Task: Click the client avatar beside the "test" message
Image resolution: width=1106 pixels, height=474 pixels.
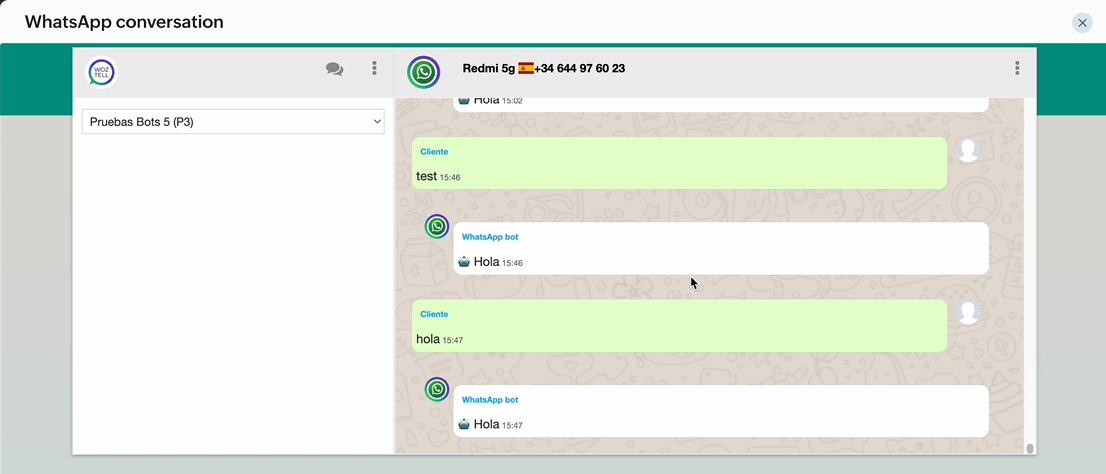Action: (967, 150)
